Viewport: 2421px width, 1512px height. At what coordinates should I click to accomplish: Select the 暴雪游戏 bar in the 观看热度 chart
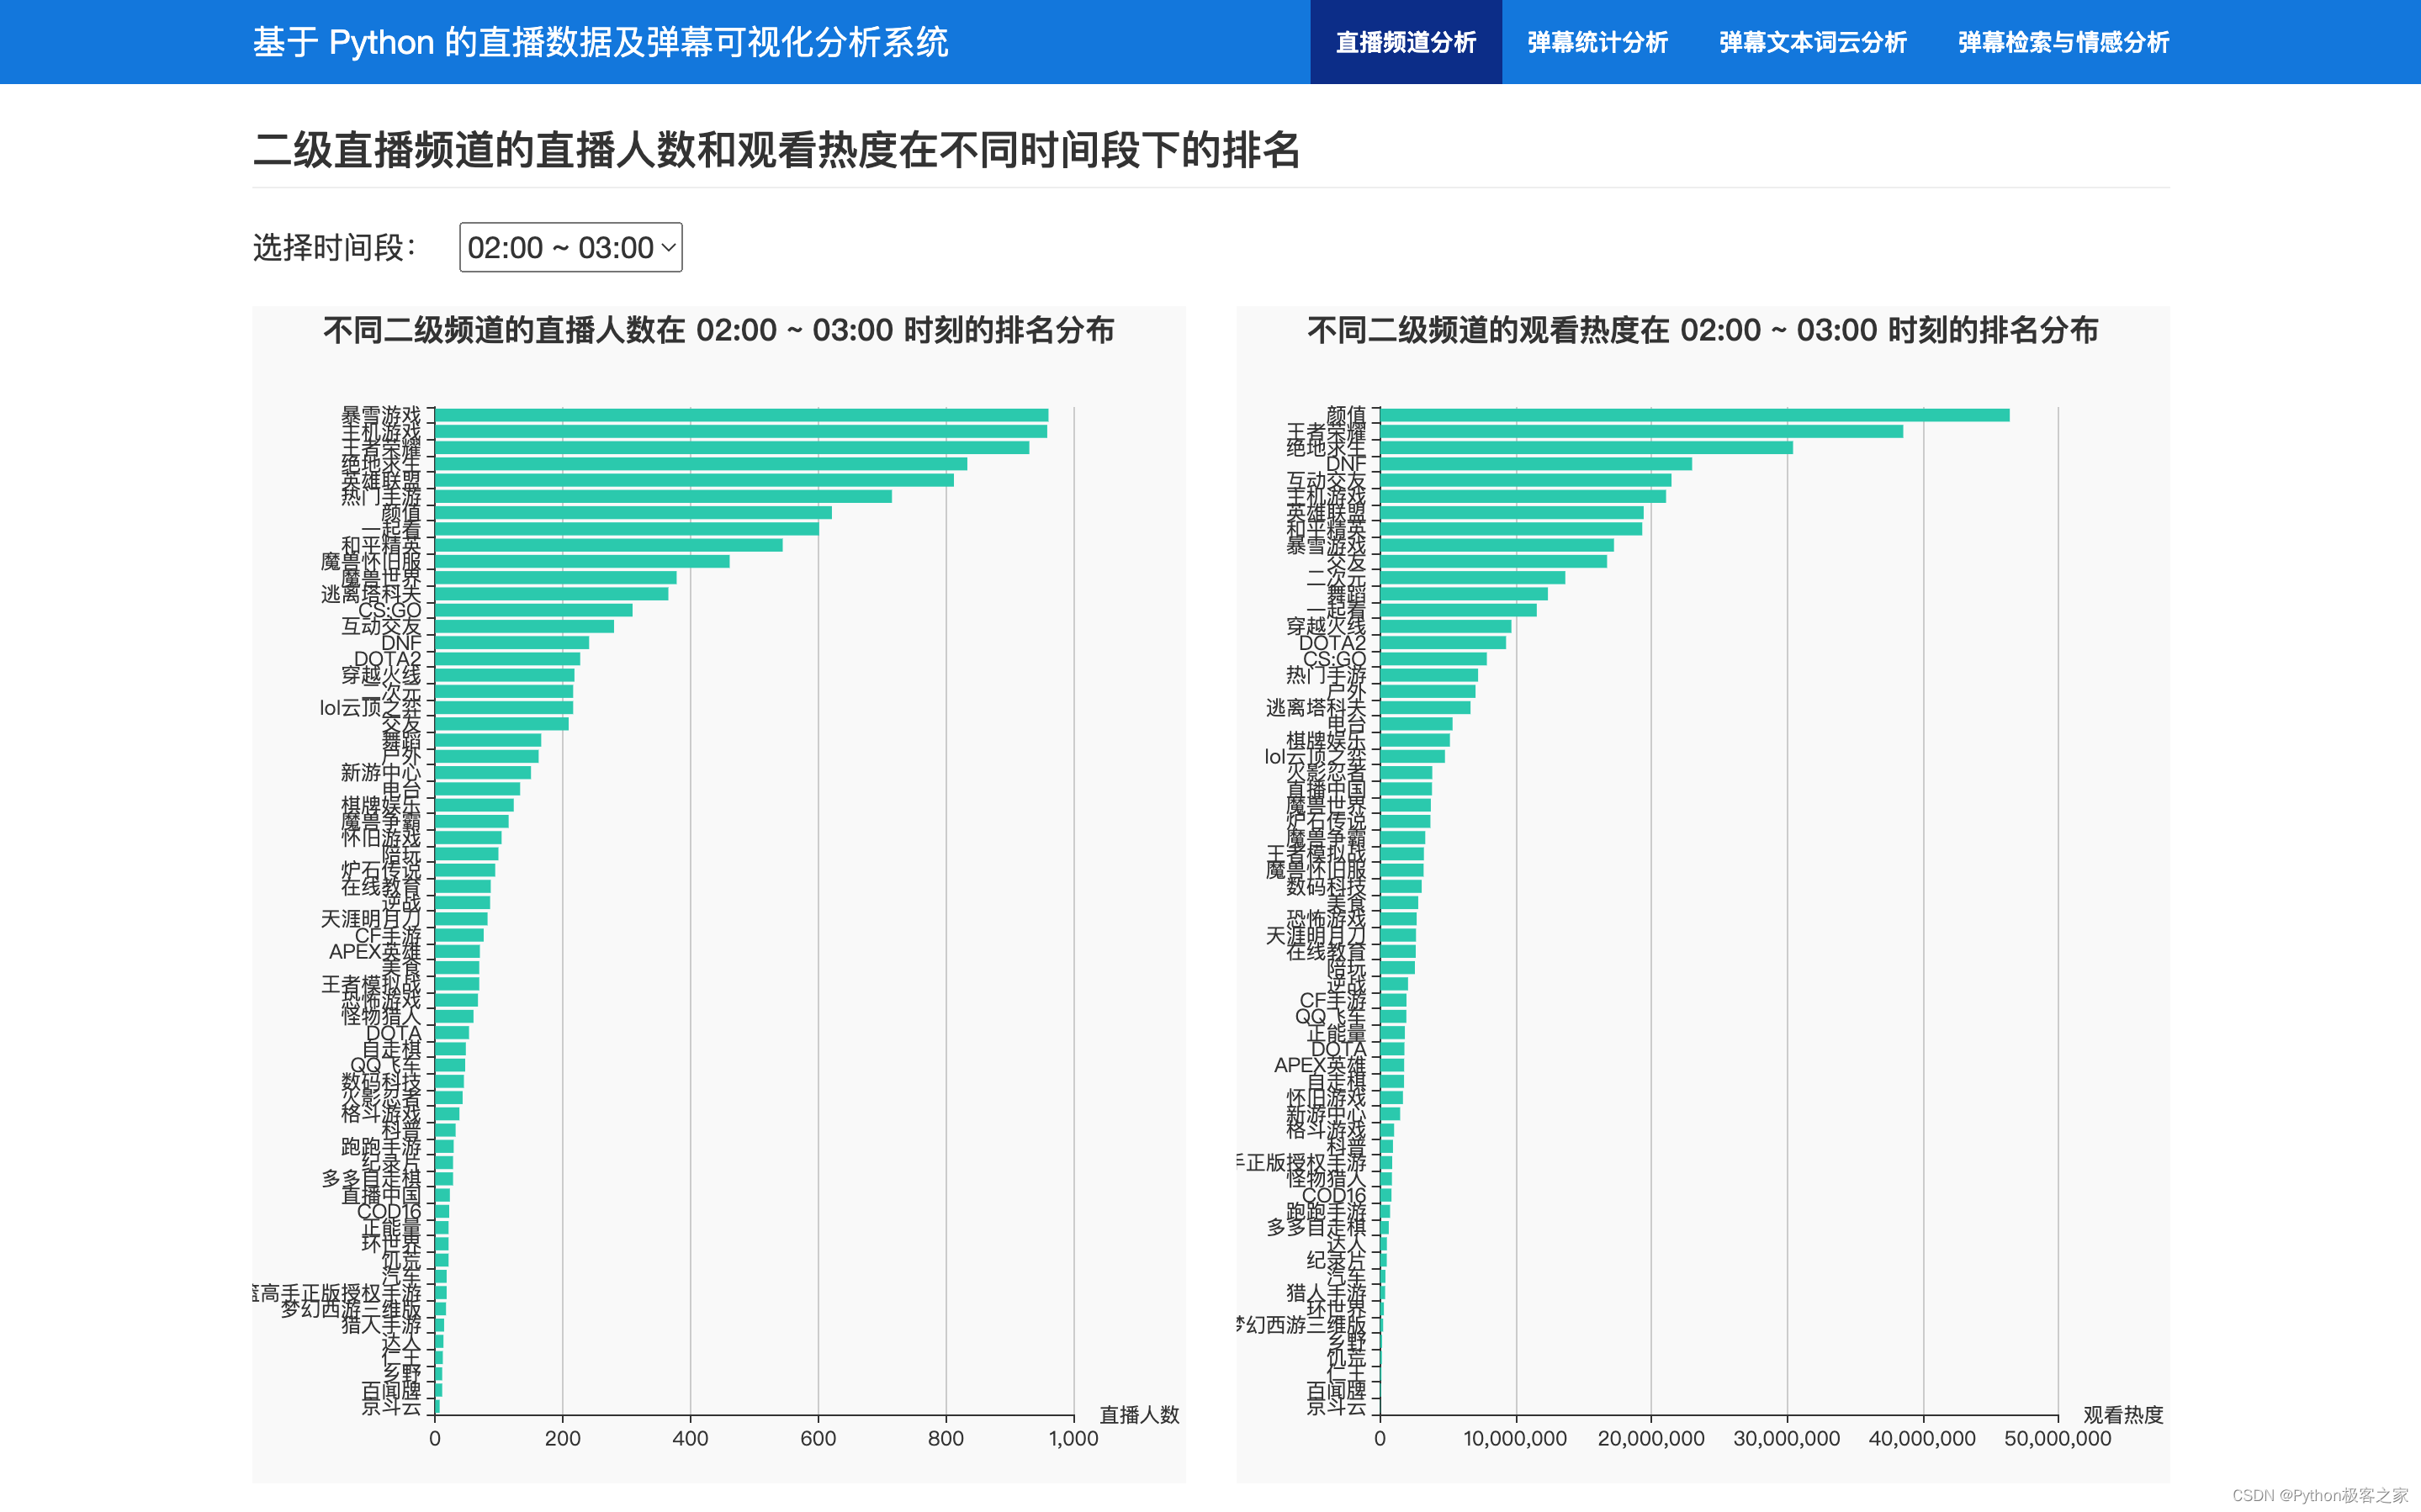tap(1496, 545)
